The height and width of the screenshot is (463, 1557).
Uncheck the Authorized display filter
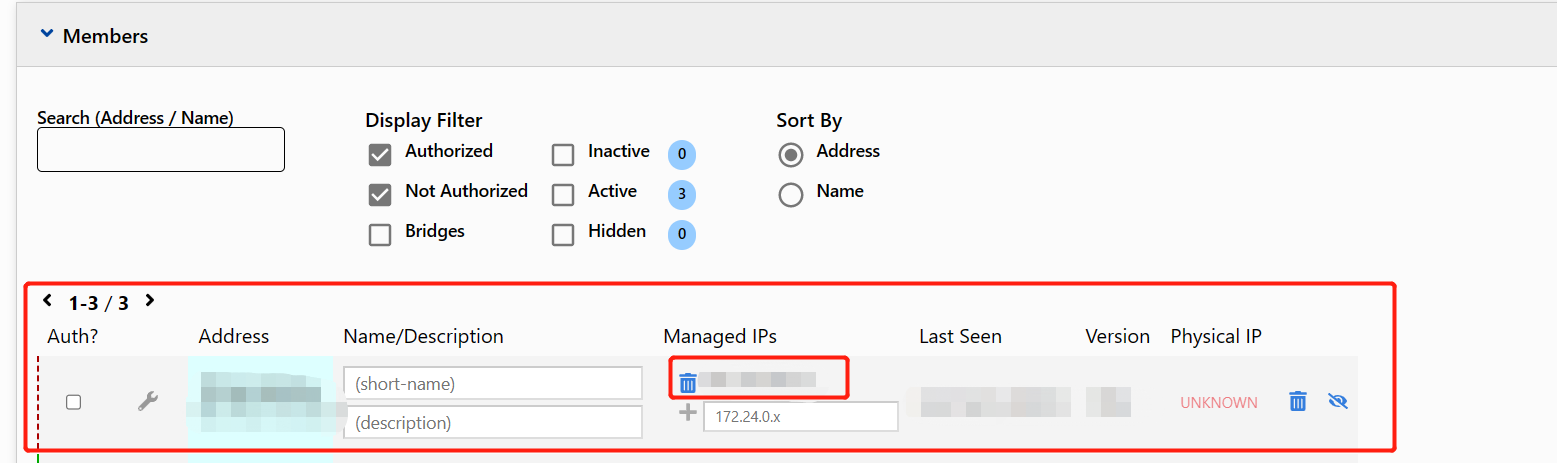(x=380, y=155)
